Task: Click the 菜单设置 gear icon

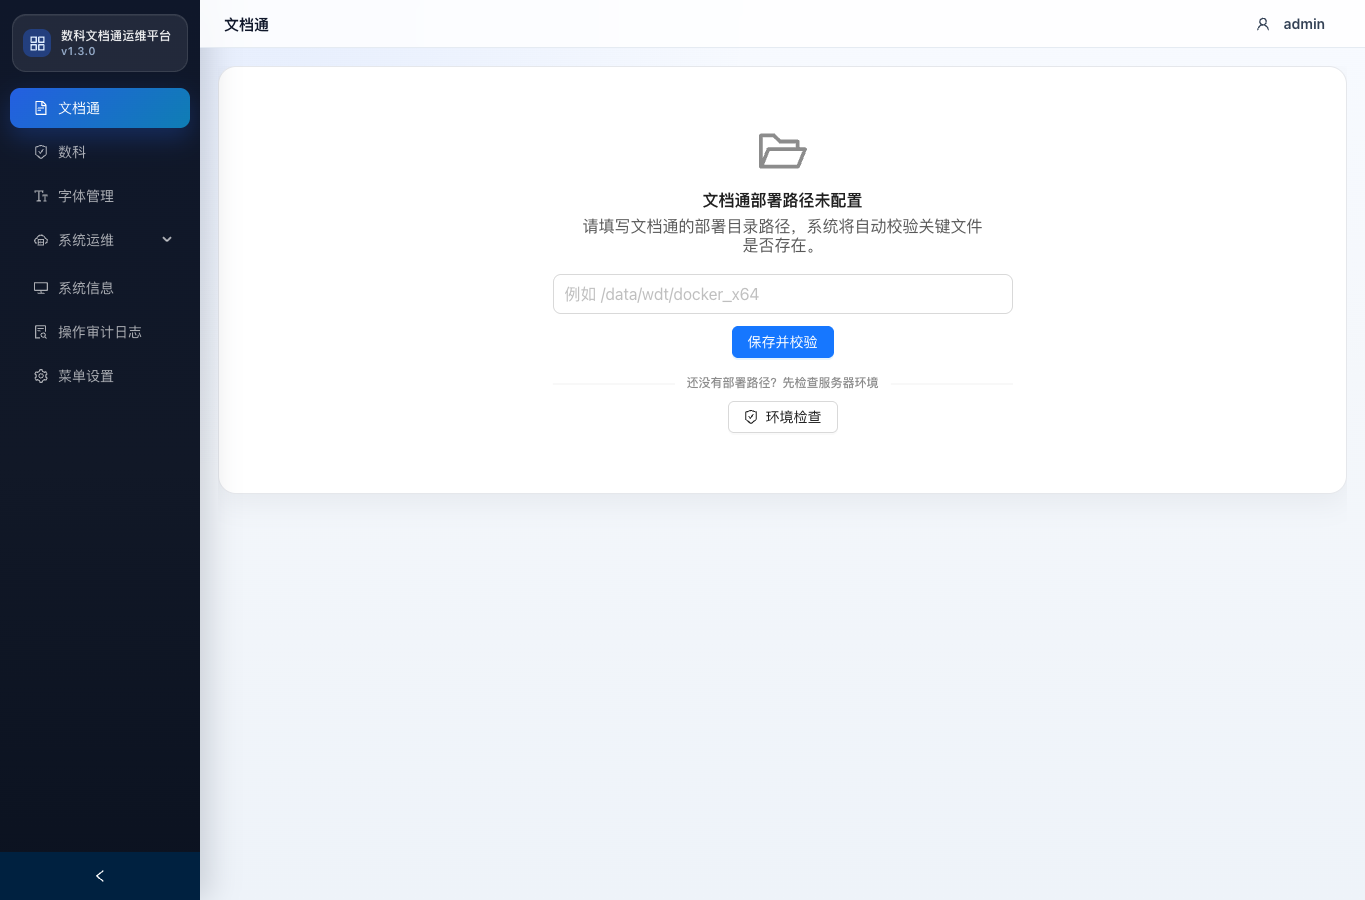Action: point(41,376)
